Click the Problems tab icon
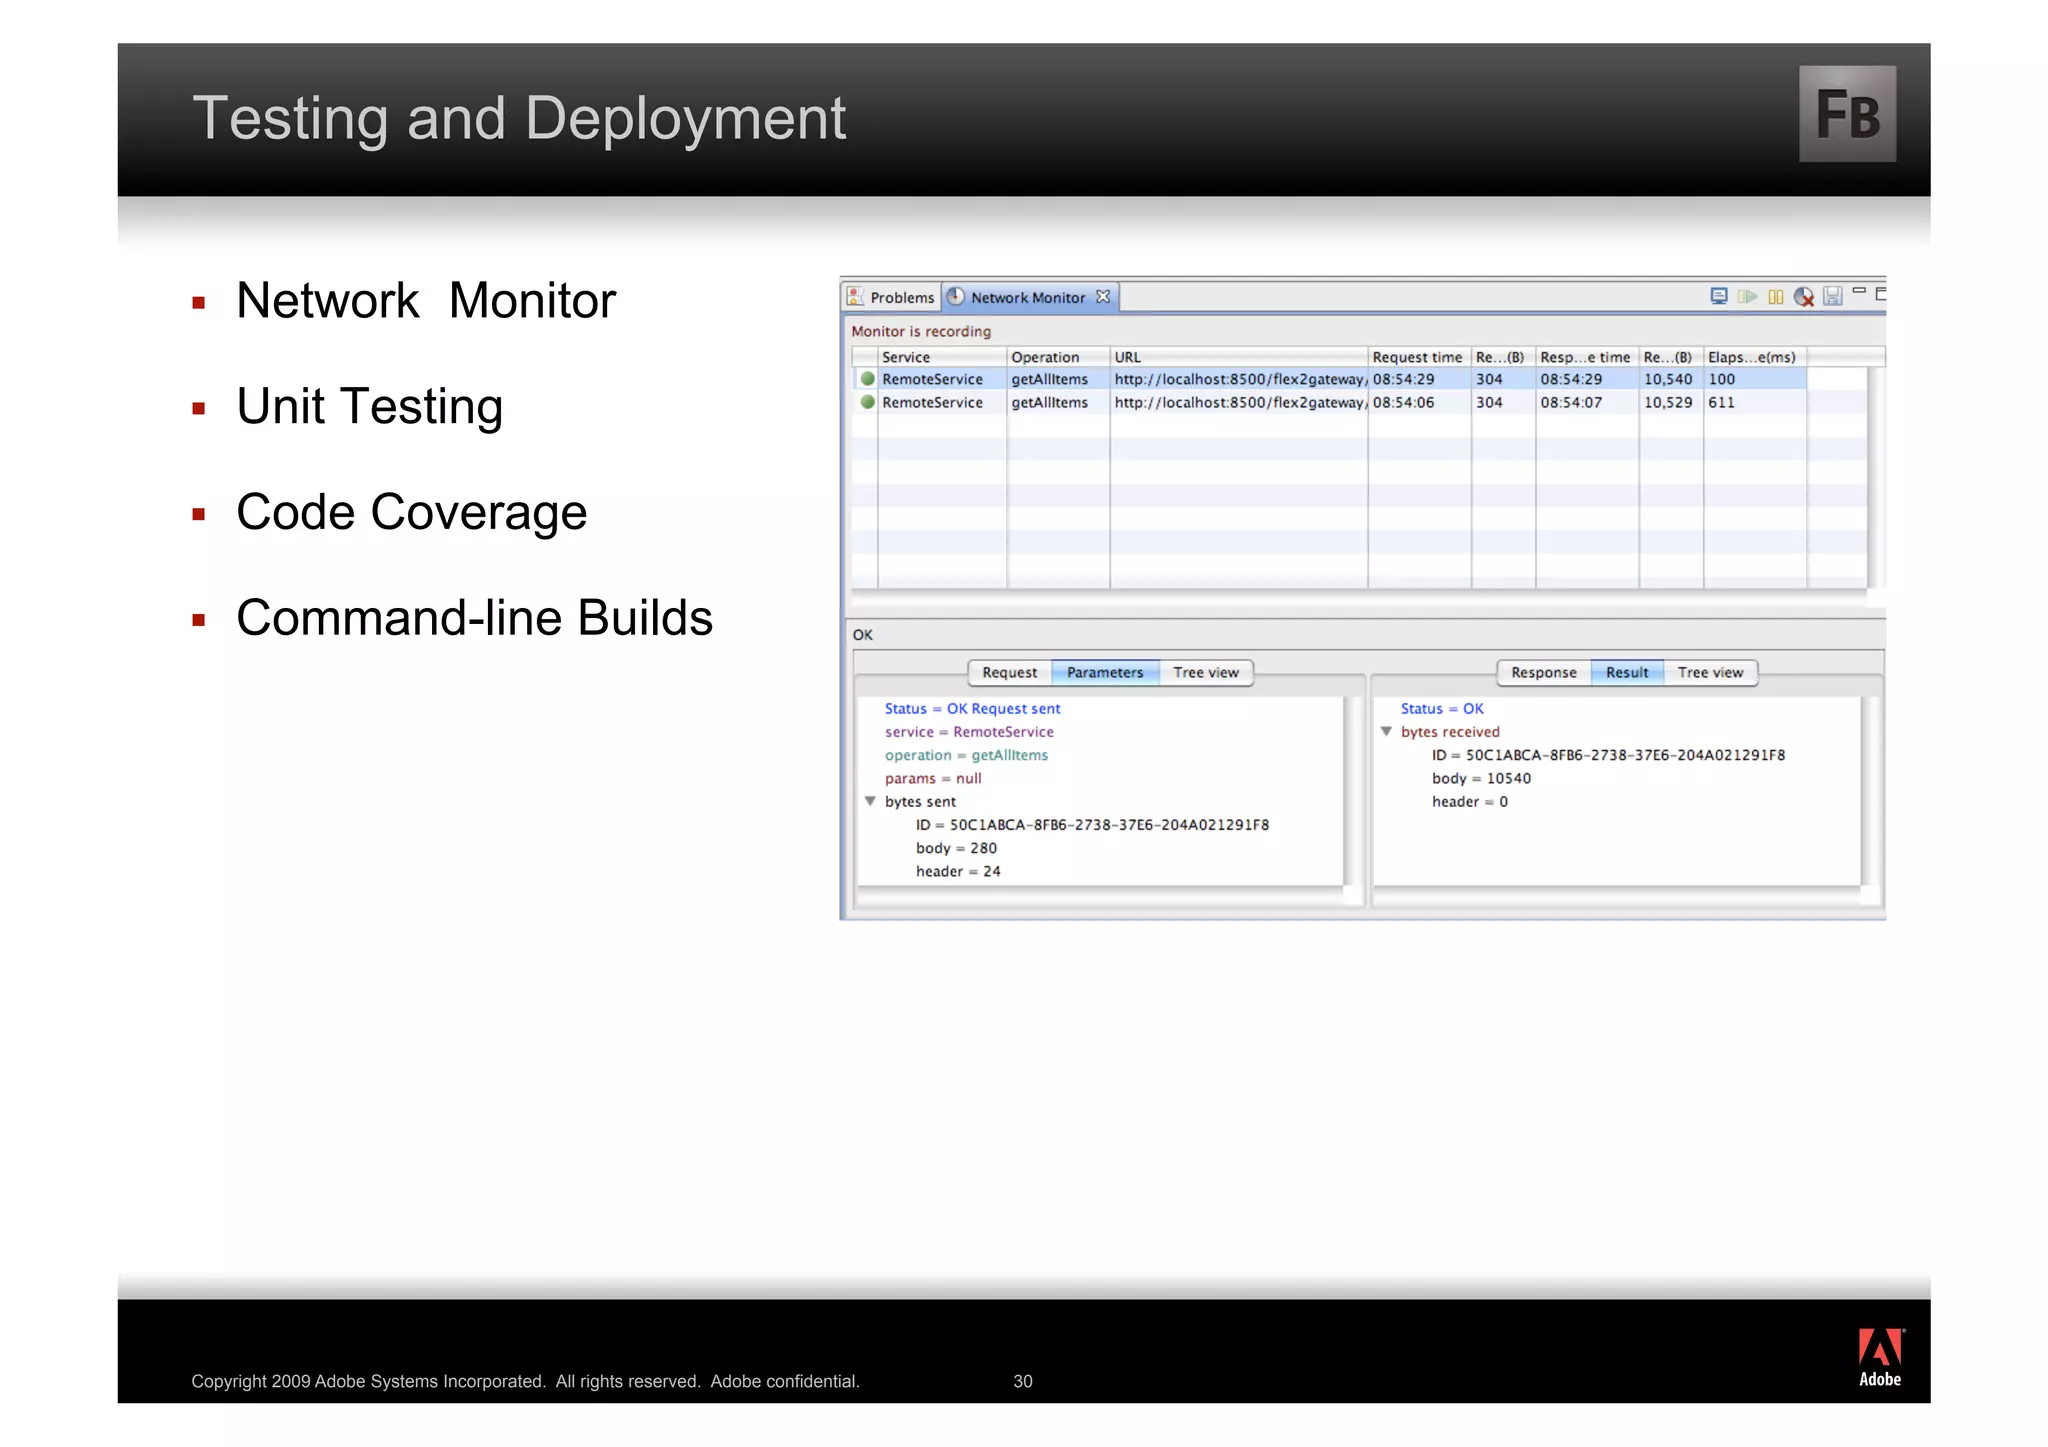2048x1447 pixels. coord(855,297)
